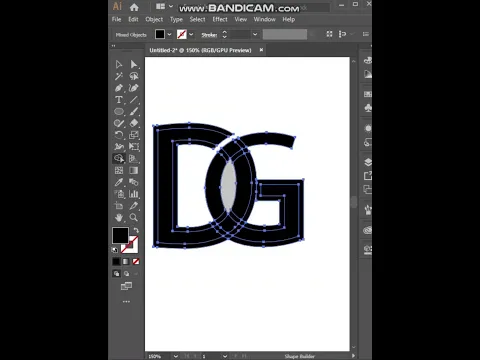Image resolution: width=480 pixels, height=360 pixels.
Task: Select the Ellipse tool
Action: 119,112
